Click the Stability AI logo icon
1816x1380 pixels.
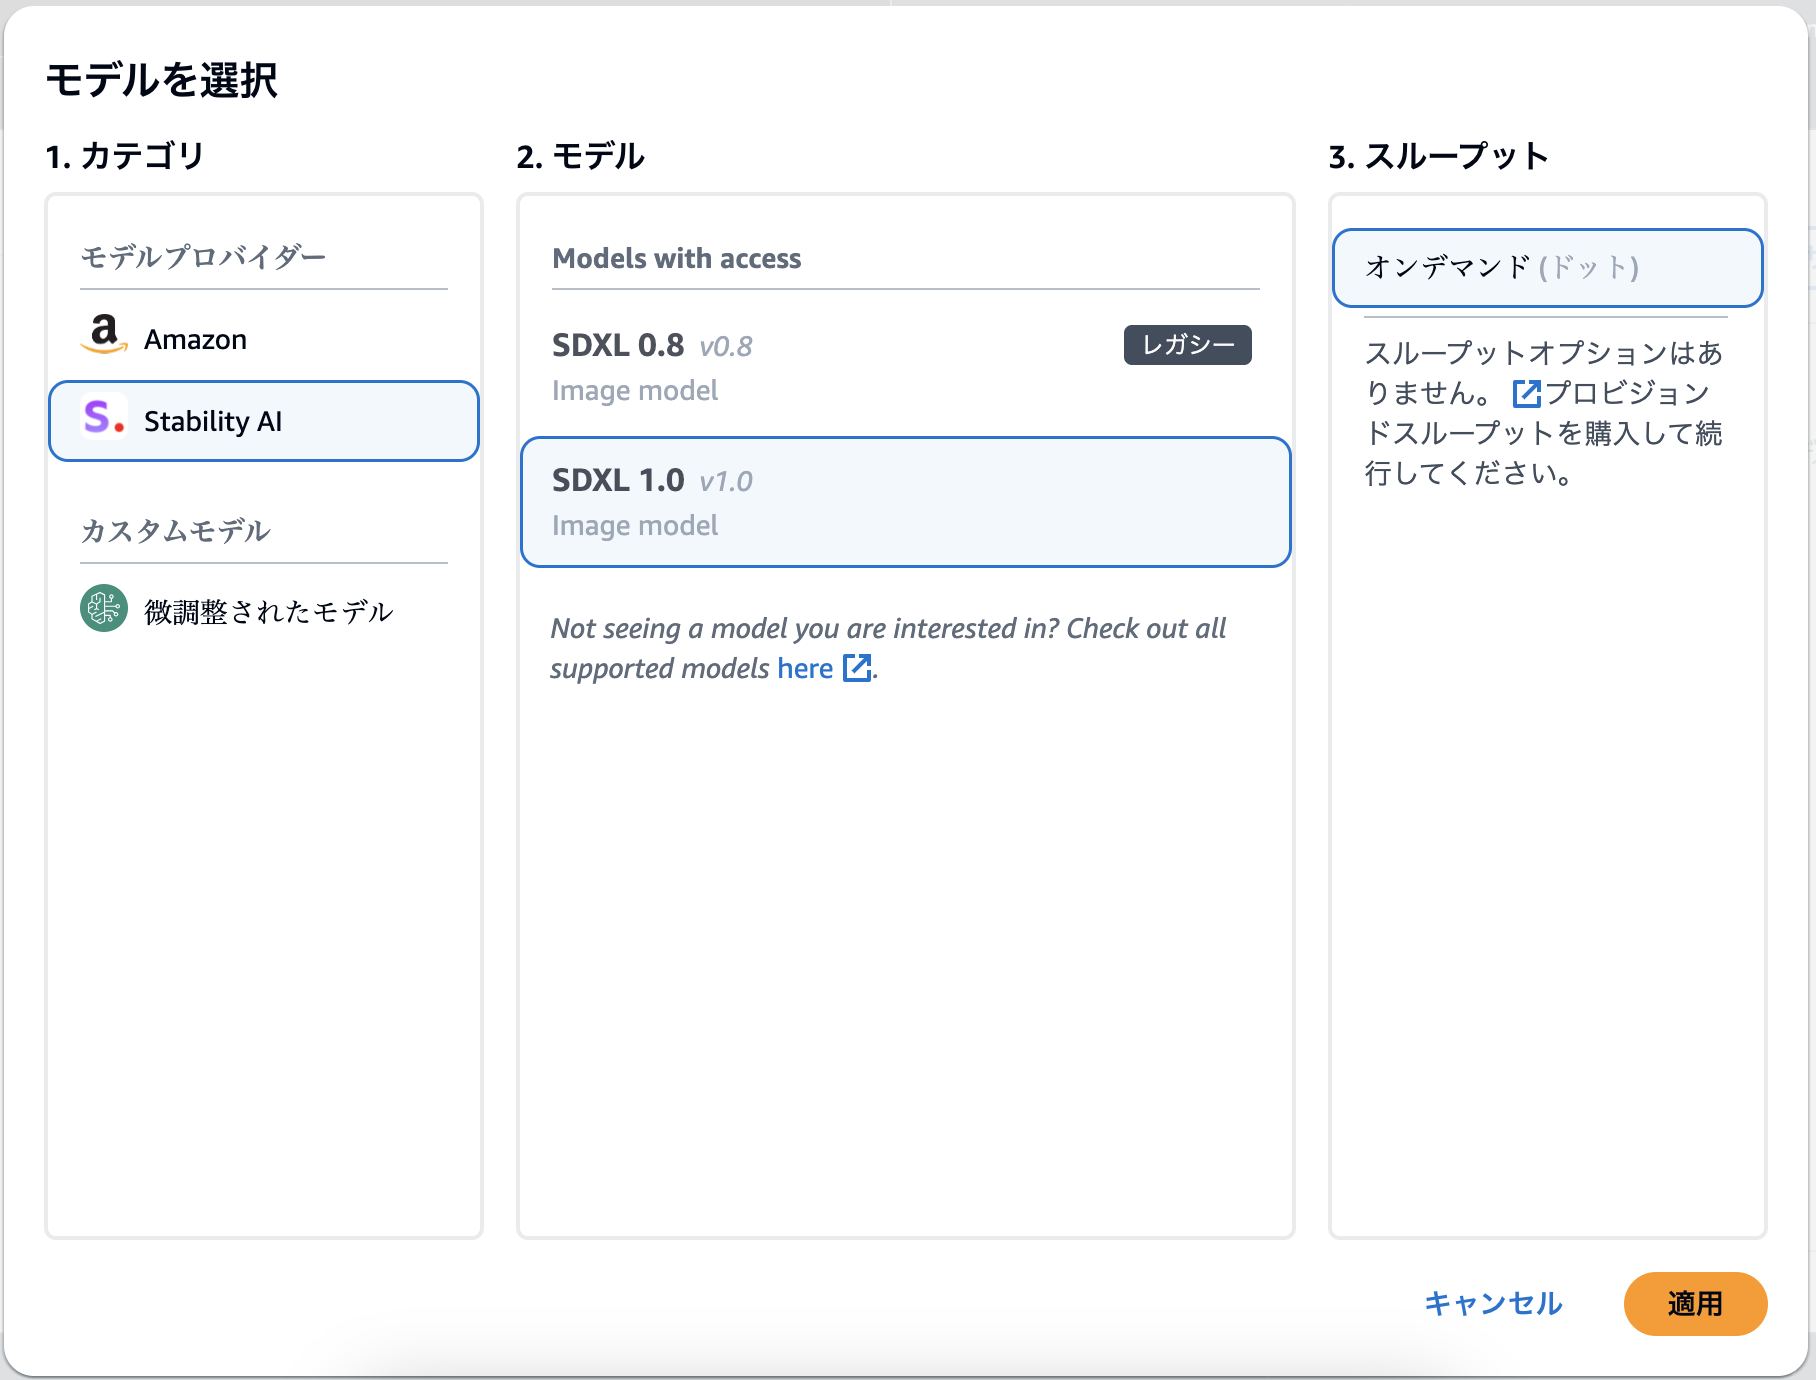click(x=104, y=416)
